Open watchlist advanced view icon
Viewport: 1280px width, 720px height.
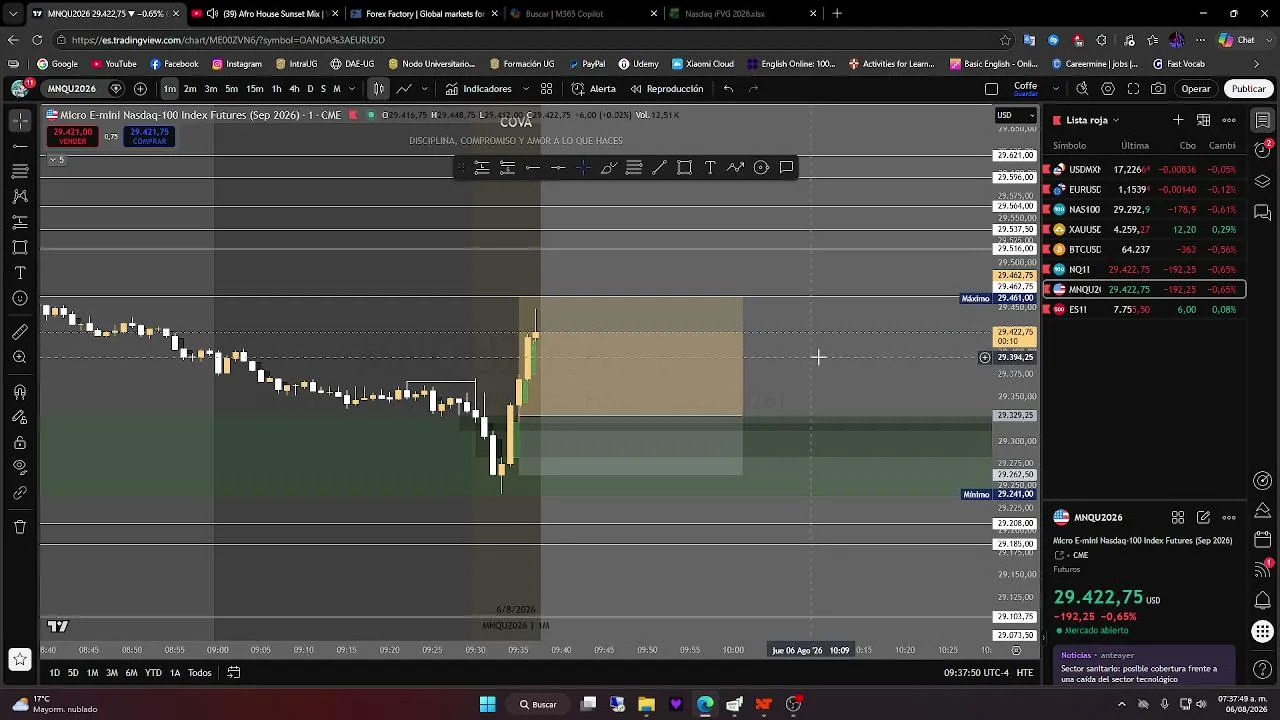coord(1203,120)
